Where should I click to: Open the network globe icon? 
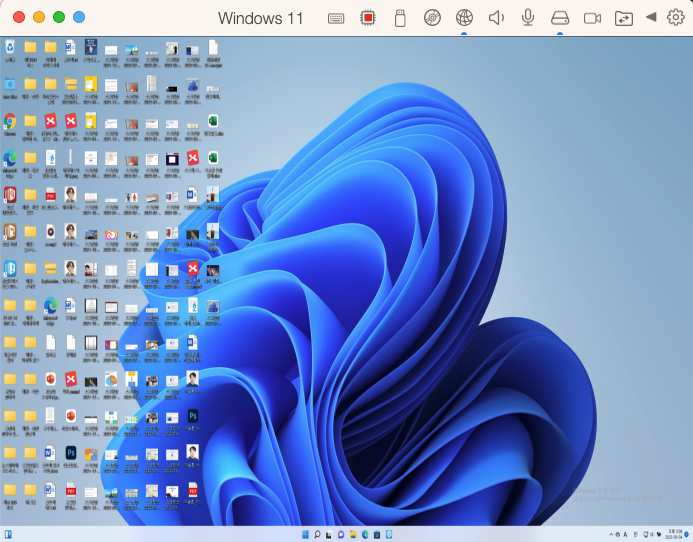coord(464,18)
